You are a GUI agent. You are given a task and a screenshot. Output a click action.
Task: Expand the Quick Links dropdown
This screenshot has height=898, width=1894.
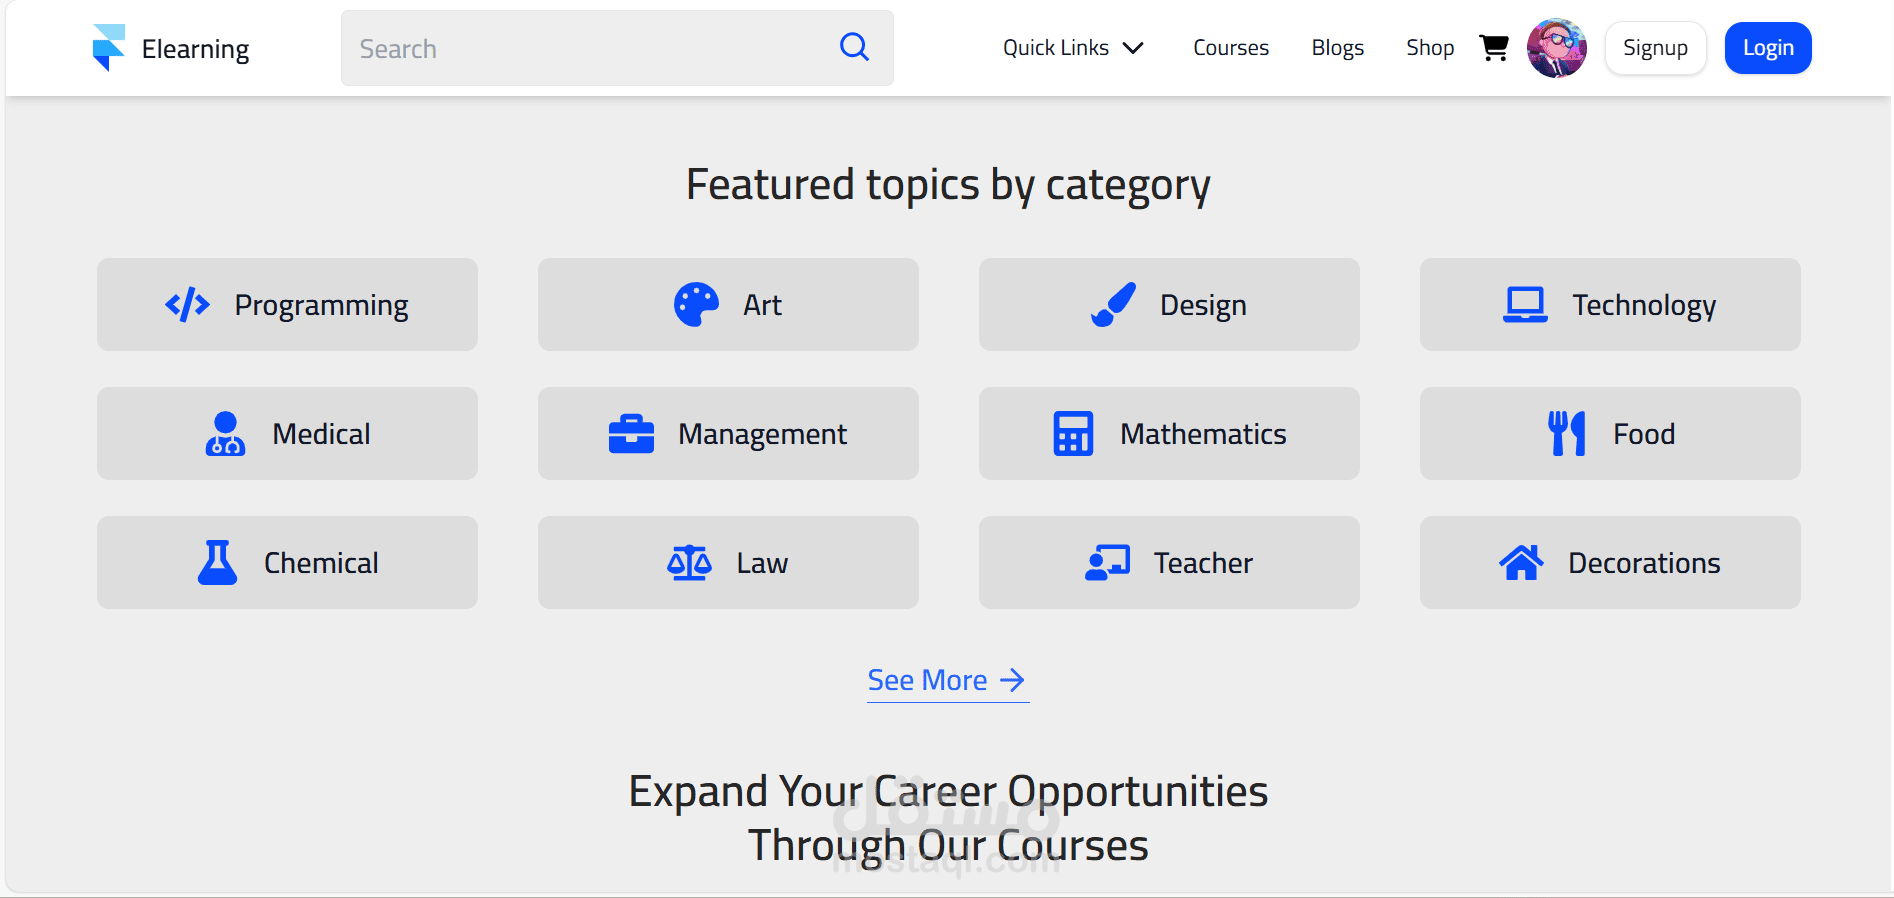[x=1072, y=48]
